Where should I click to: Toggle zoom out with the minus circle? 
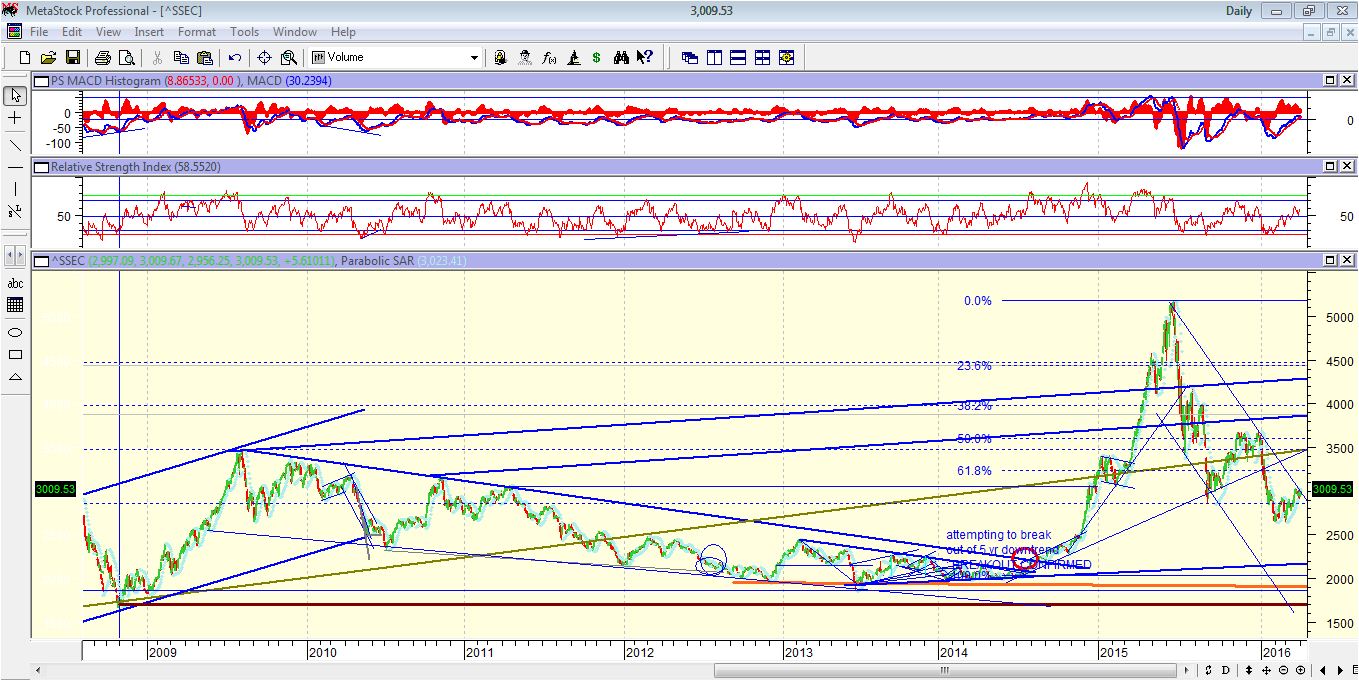(x=1283, y=673)
